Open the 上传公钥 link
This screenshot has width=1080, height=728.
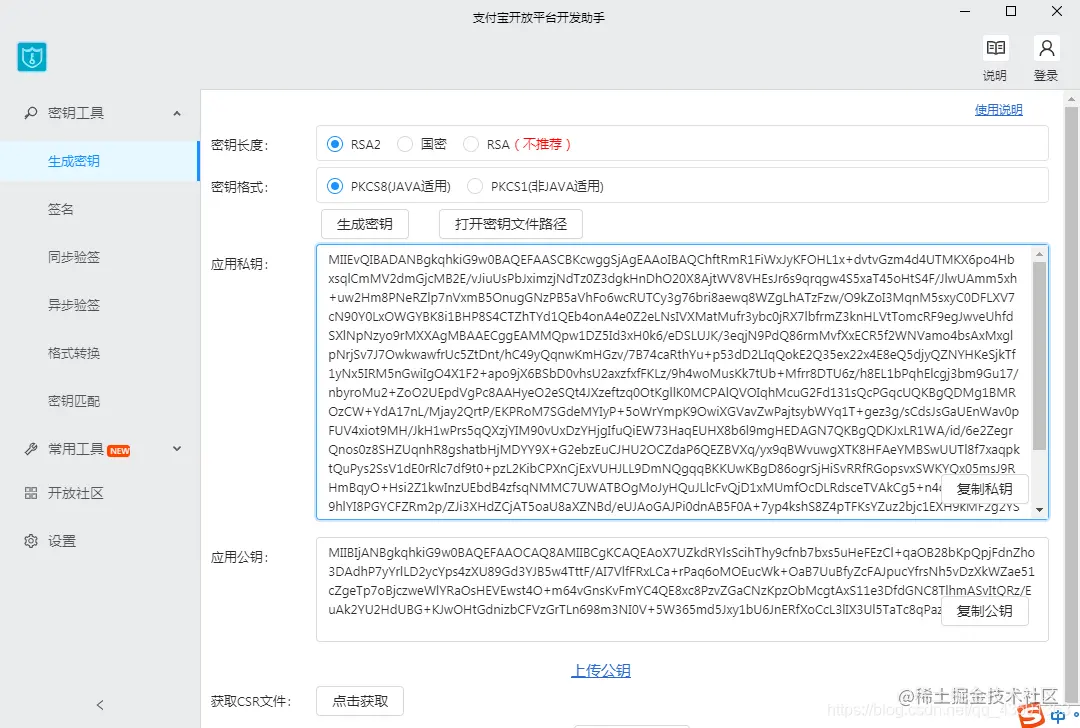point(601,670)
